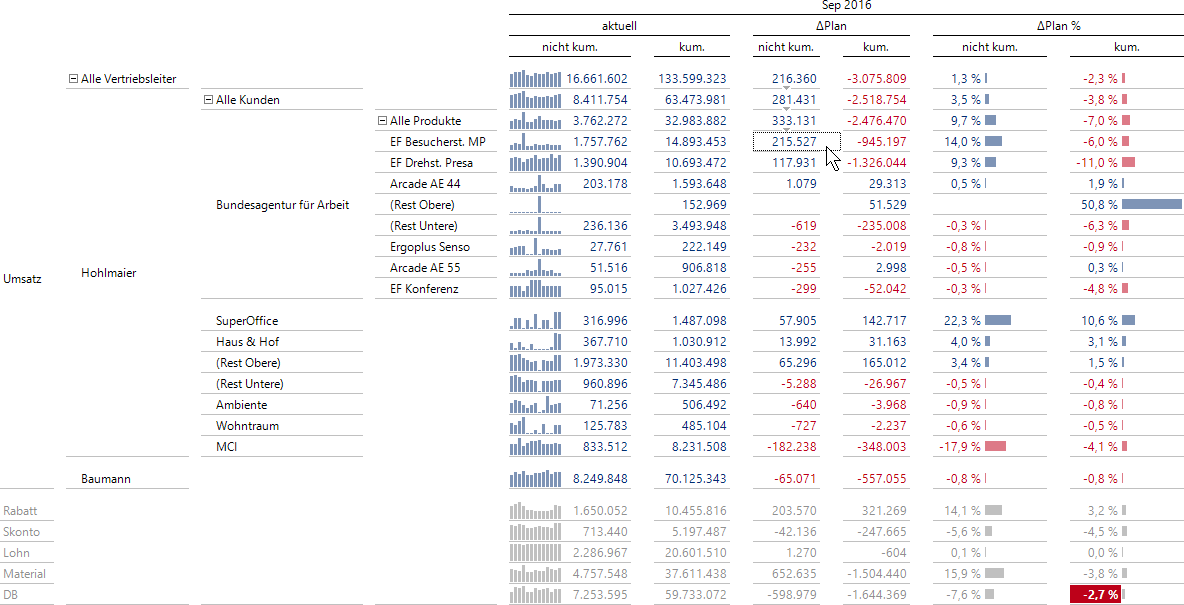Select the Umsatz row label
Image resolution: width=1184 pixels, height=605 pixels.
[x=22, y=279]
